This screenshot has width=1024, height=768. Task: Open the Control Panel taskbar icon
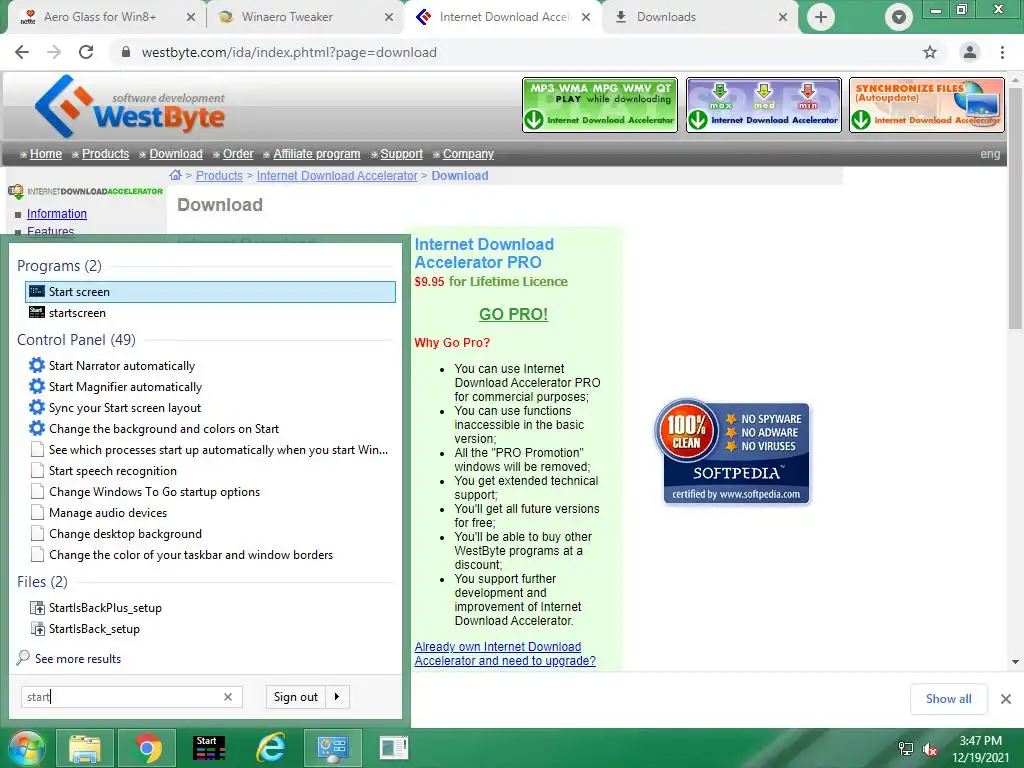332,748
